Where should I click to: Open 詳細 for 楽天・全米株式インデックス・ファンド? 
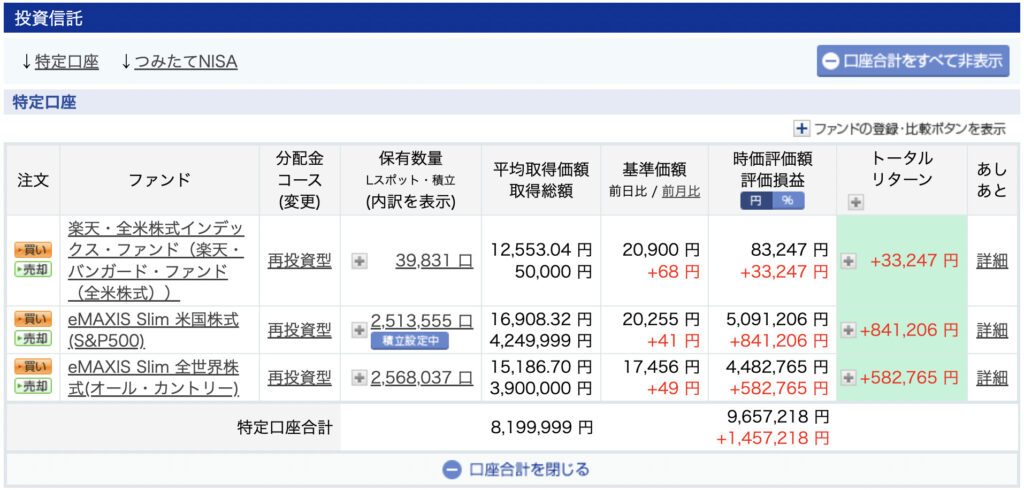992,261
